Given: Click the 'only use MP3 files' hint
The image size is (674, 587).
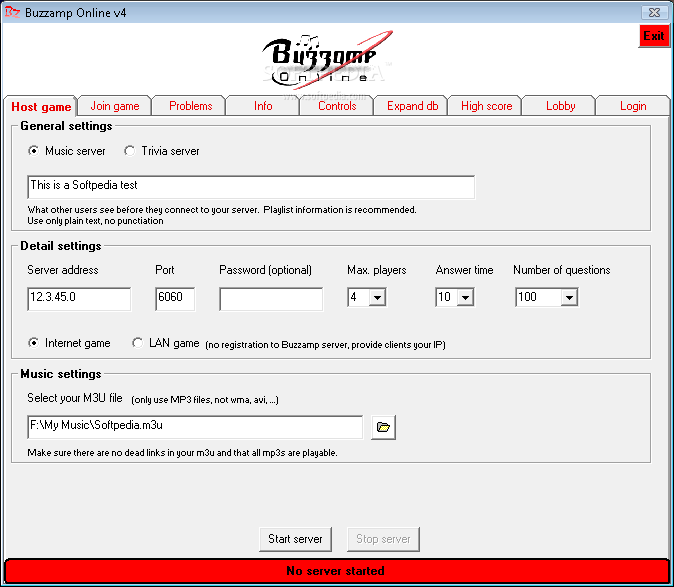Looking at the screenshot, I should click(205, 400).
